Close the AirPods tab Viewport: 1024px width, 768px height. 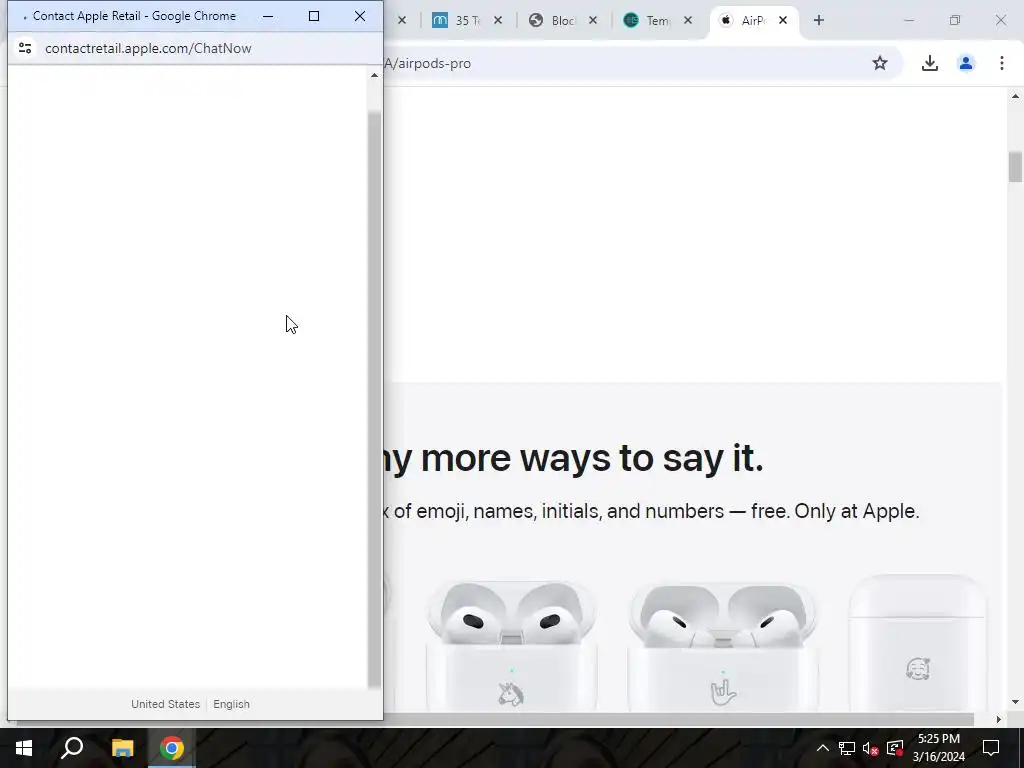782,20
